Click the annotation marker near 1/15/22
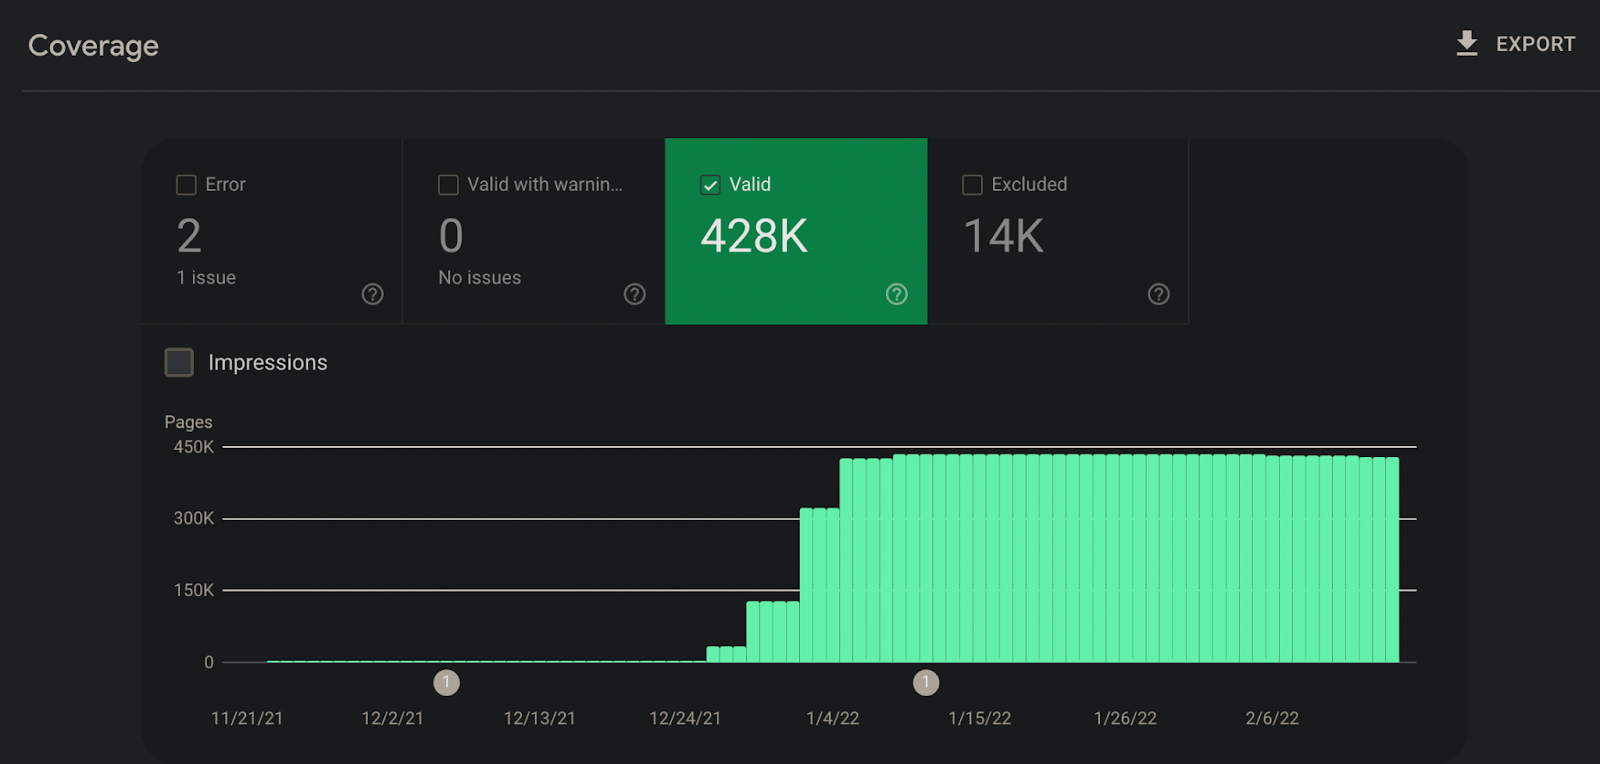 (926, 683)
